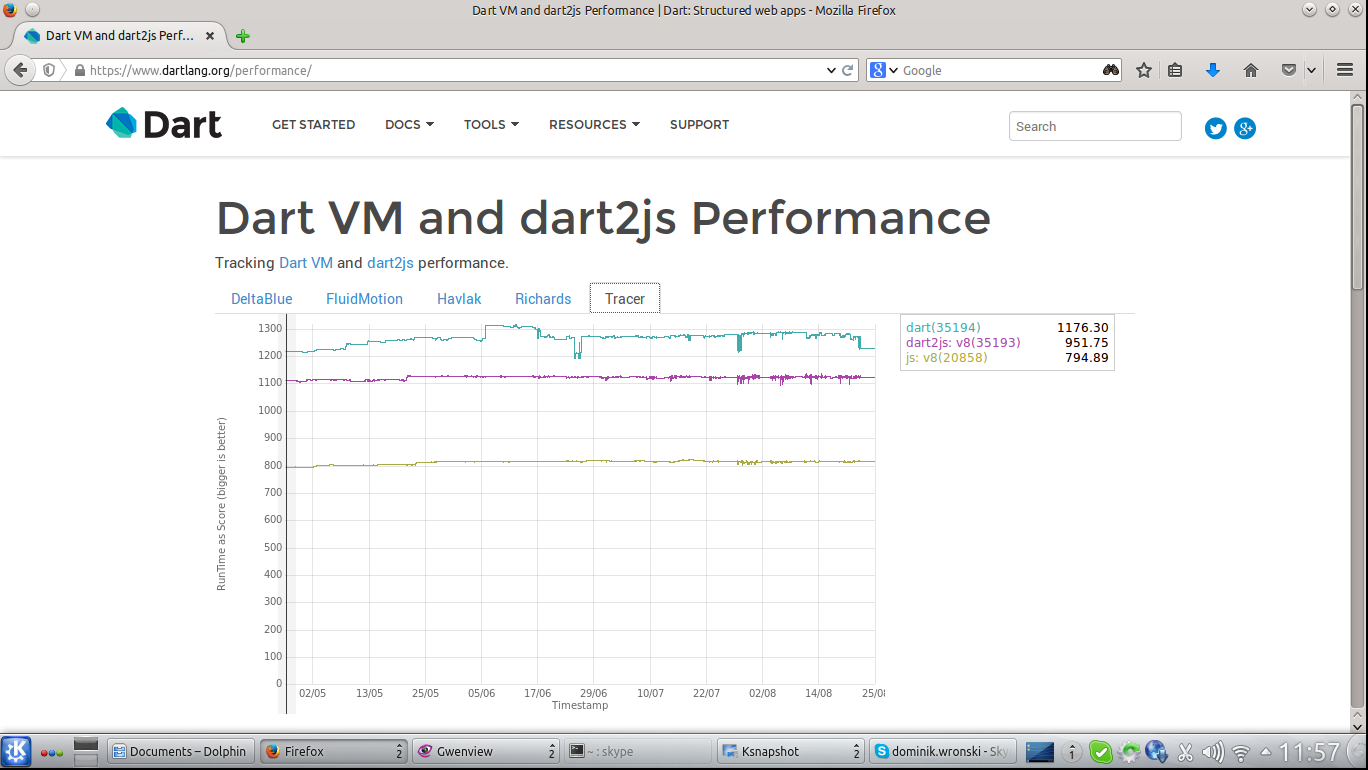Click the globe tray icon

coord(1157,752)
